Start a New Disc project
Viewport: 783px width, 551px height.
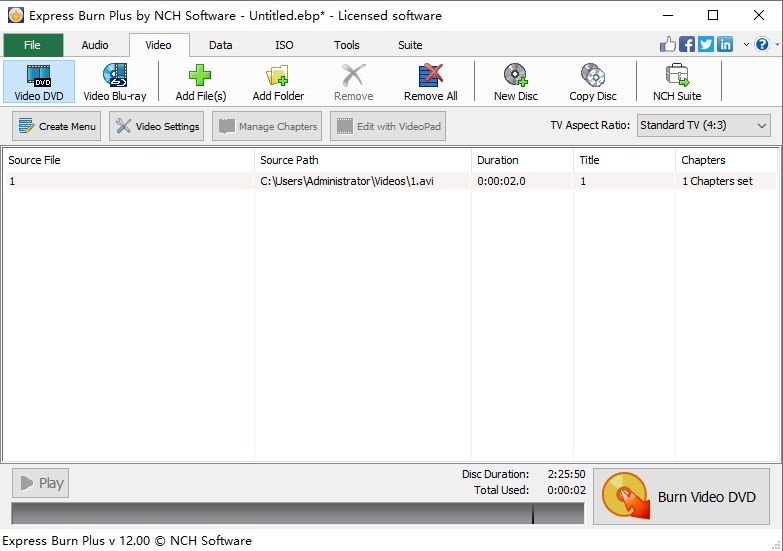[x=515, y=82]
